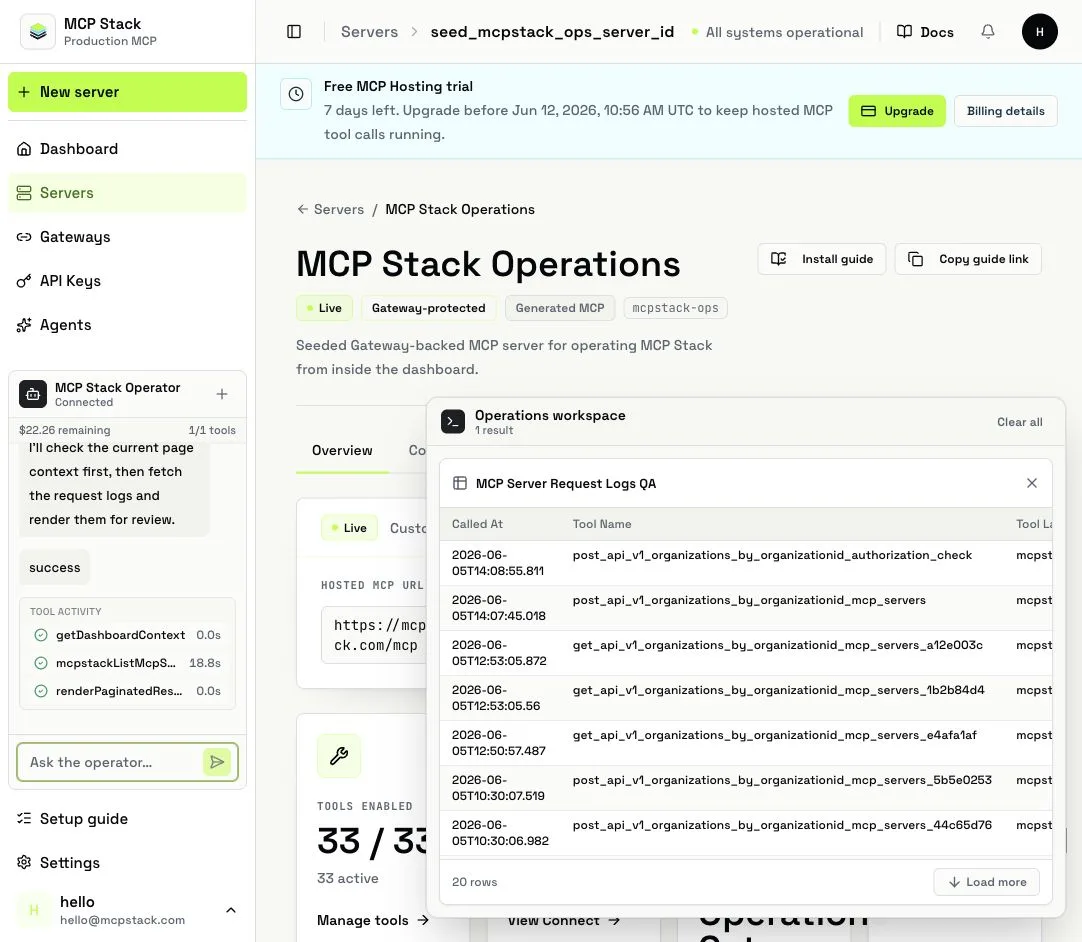Select the authorization_check log row
The height and width of the screenshot is (942, 1082).
(745, 563)
